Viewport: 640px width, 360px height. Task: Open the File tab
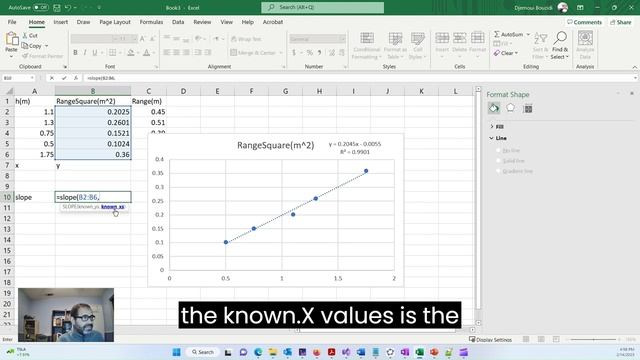[12, 22]
